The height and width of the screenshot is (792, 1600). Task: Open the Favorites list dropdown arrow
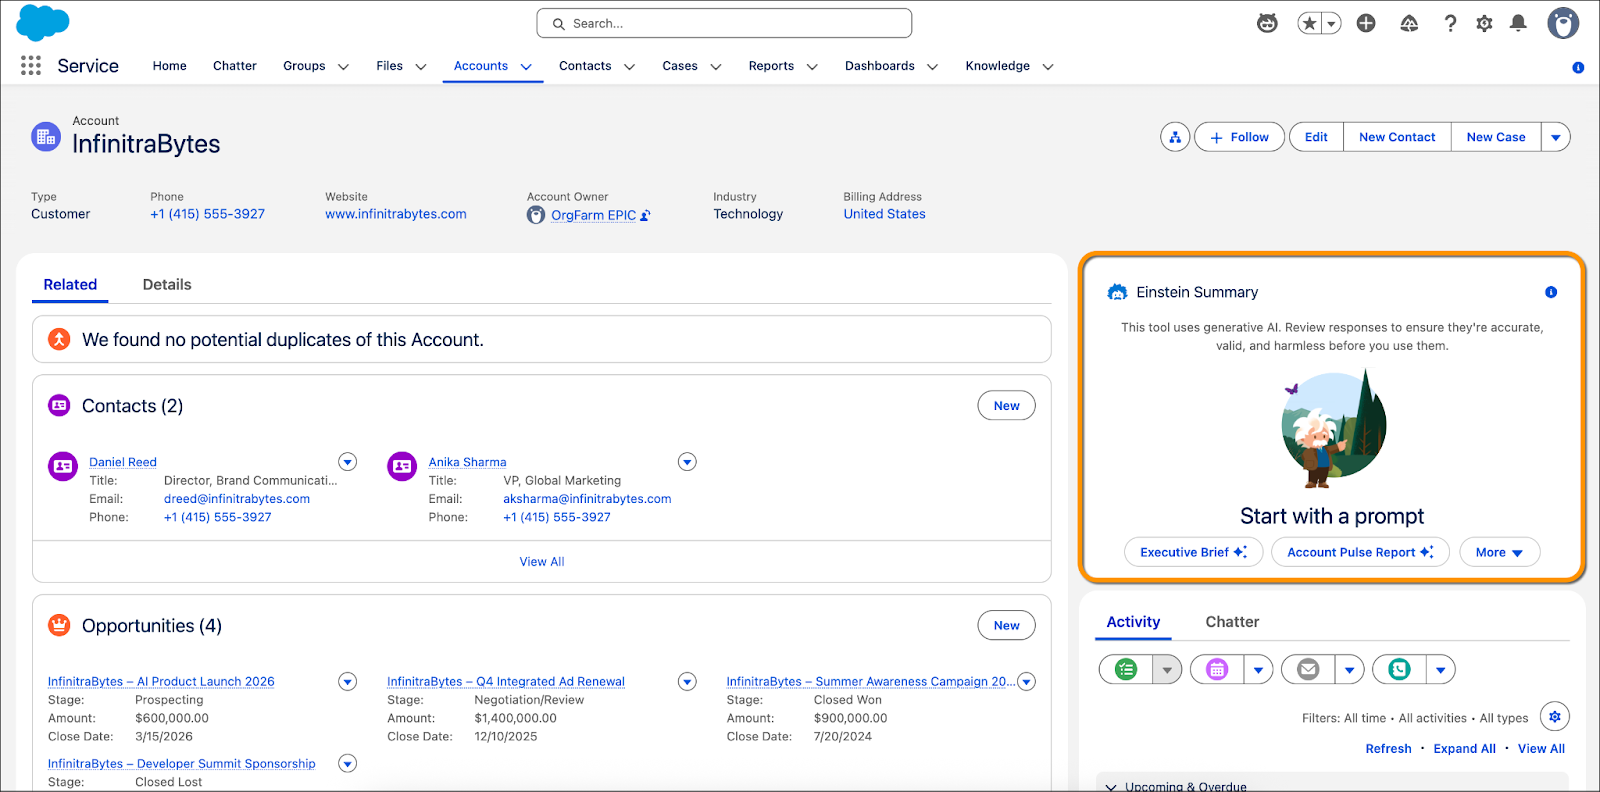(x=1332, y=23)
